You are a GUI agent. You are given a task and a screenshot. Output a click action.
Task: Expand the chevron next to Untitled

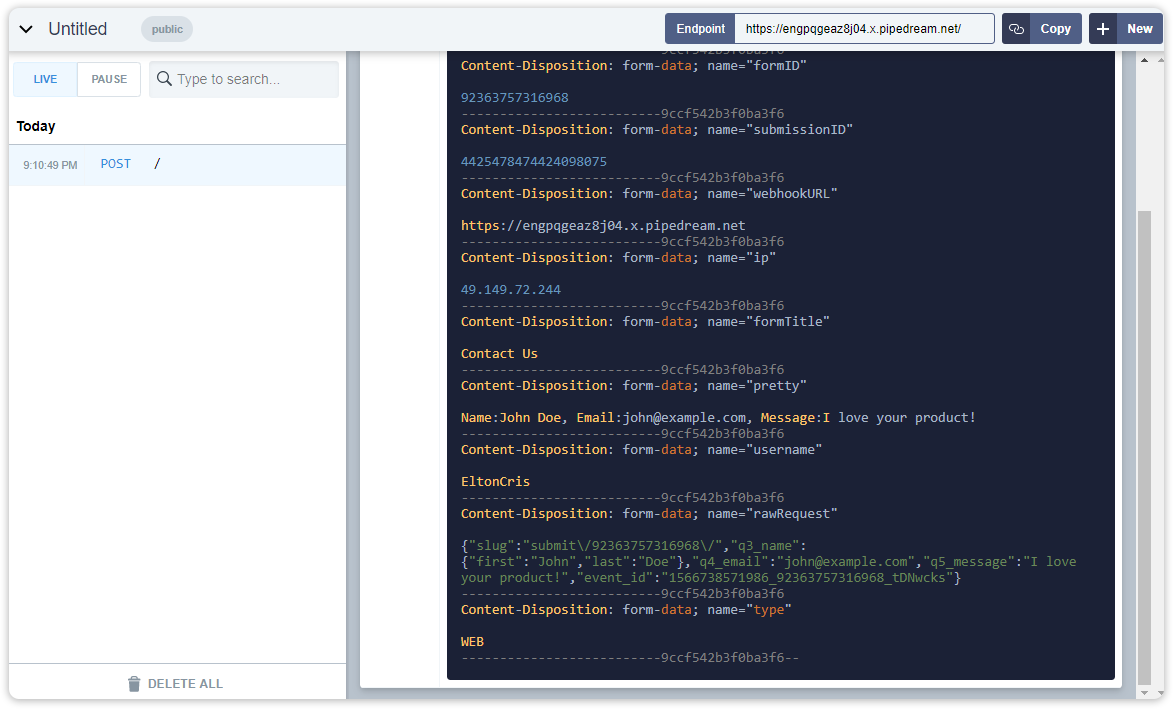26,29
